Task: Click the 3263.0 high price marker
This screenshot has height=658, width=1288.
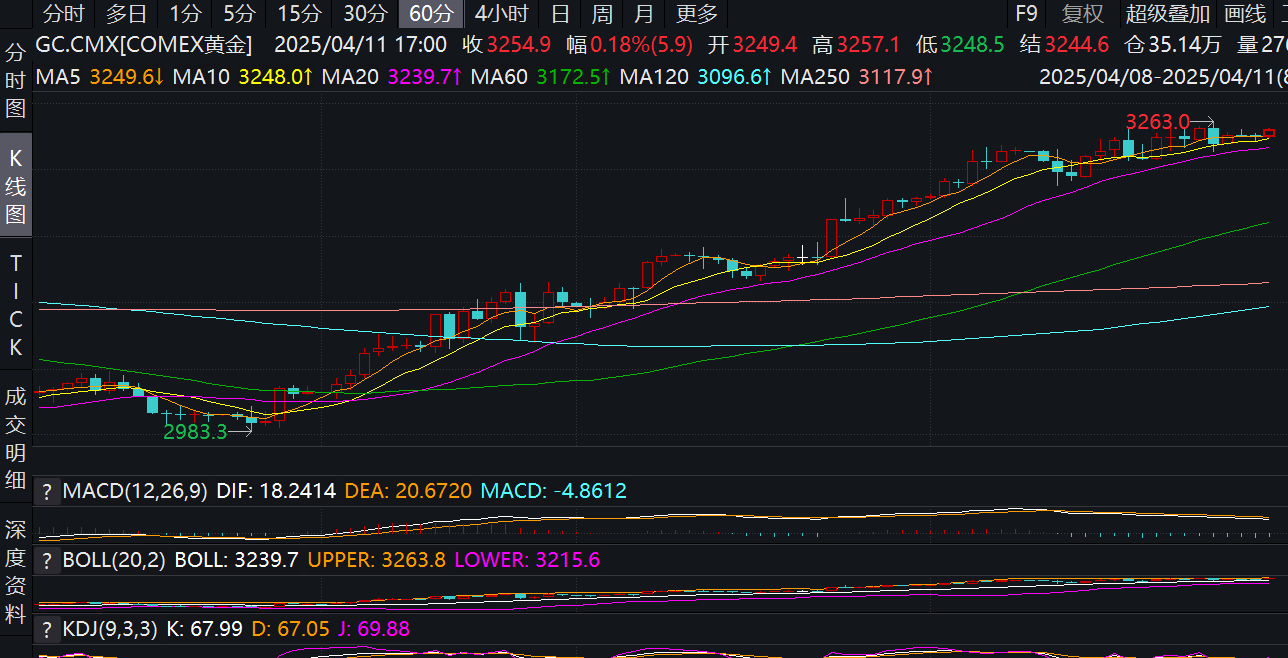Action: coord(1157,122)
